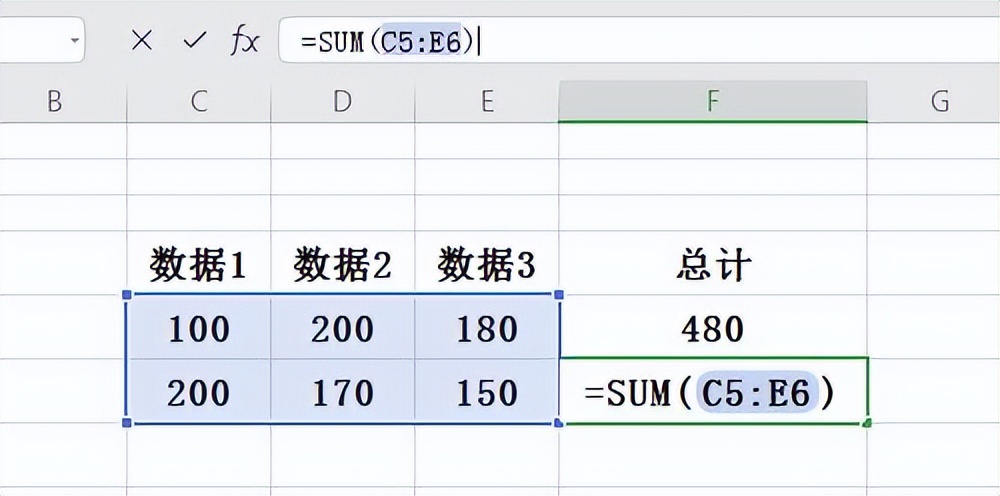The height and width of the screenshot is (496, 1000).
Task: Select column C header
Action: [199, 101]
